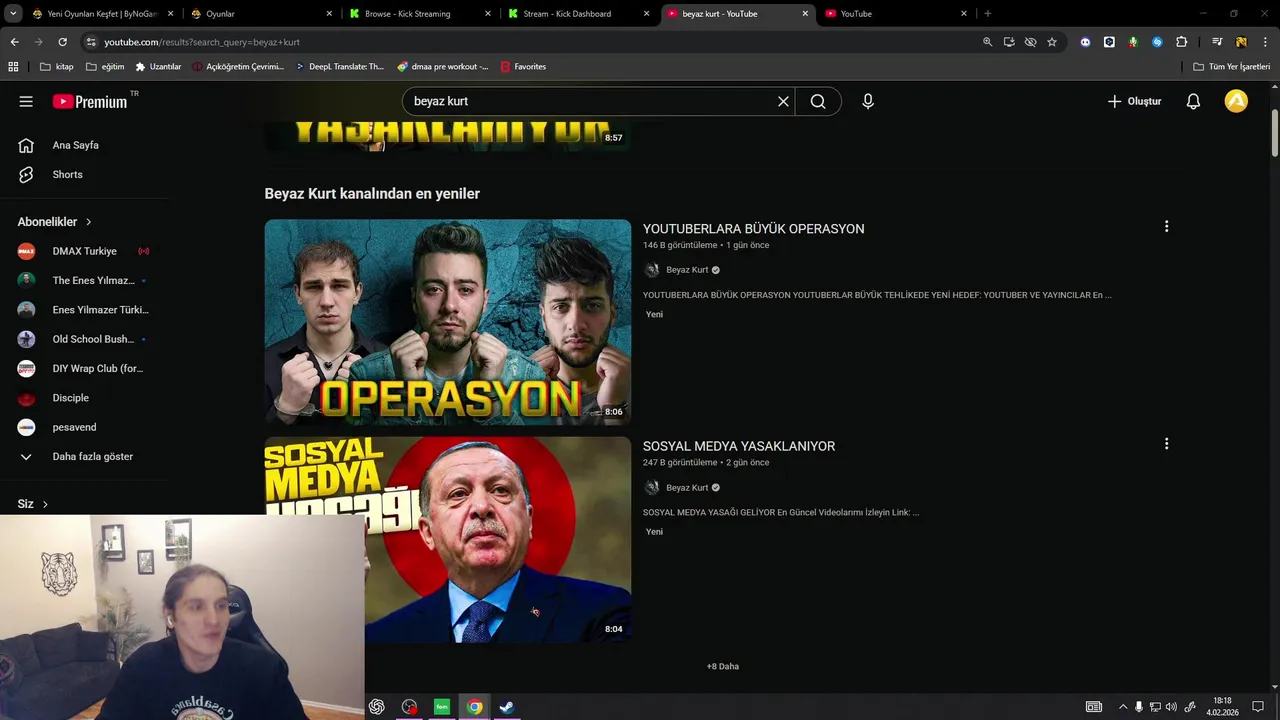The width and height of the screenshot is (1280, 720).
Task: Open the Tüm Yer İşaretleri folder
Action: pyautogui.click(x=1231, y=67)
